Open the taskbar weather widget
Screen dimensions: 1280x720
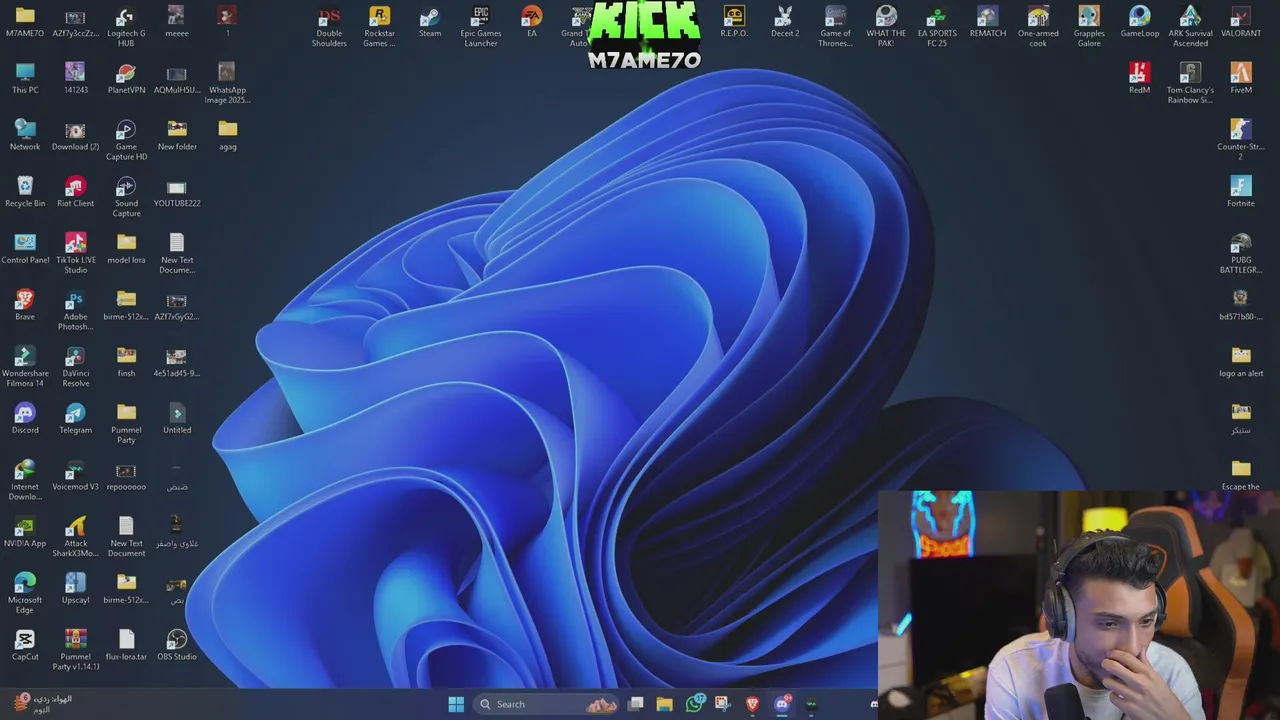(44, 703)
